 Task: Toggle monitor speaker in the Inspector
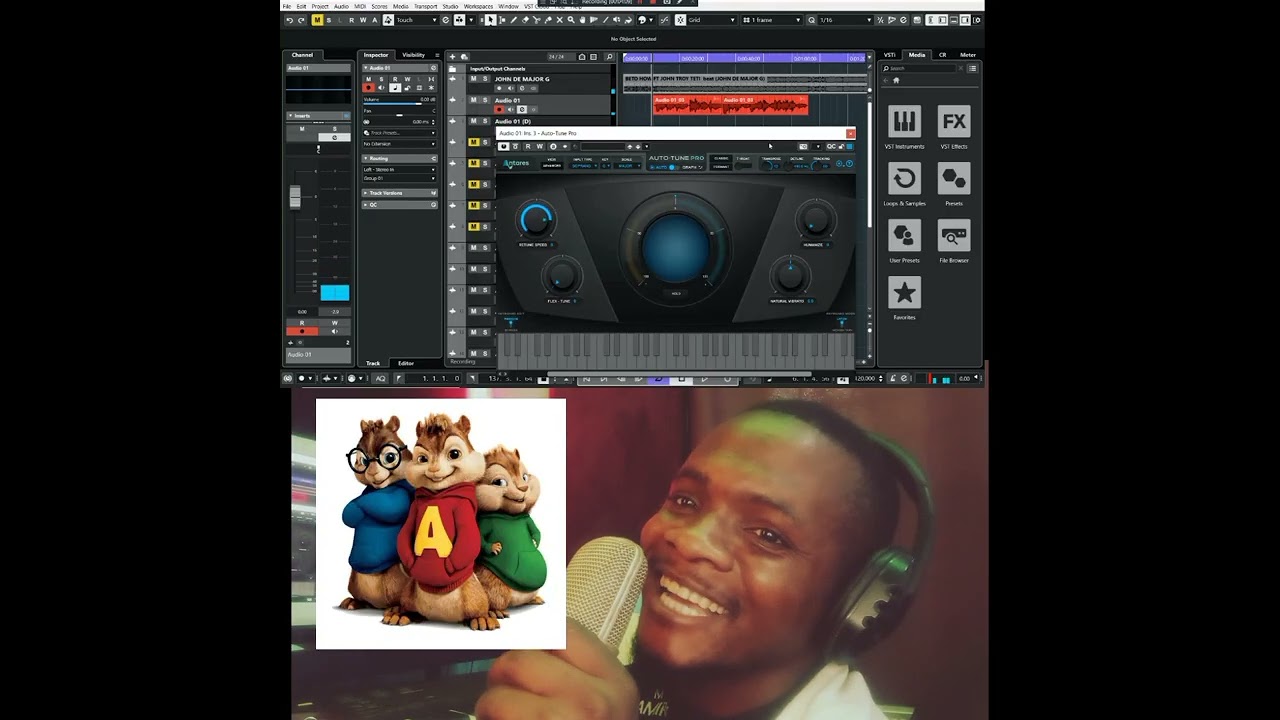[381, 87]
